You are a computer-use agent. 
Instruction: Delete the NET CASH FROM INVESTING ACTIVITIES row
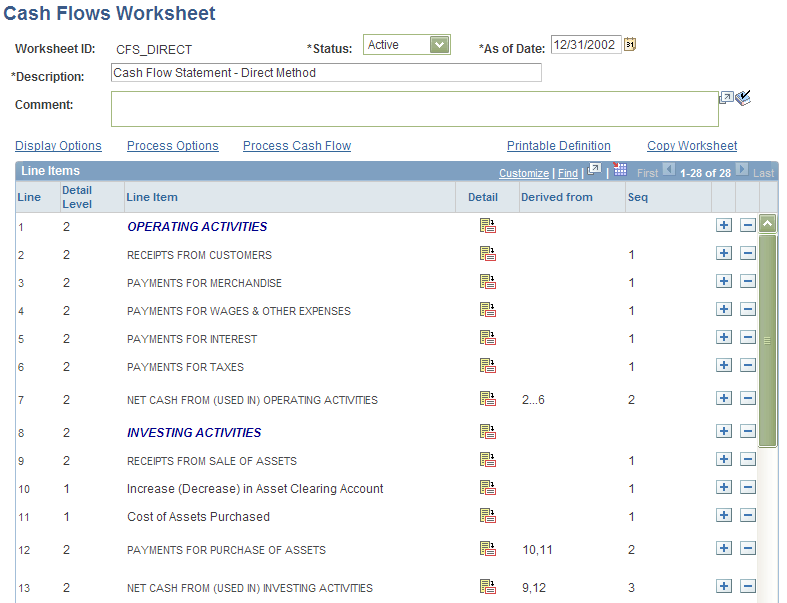coord(747,586)
